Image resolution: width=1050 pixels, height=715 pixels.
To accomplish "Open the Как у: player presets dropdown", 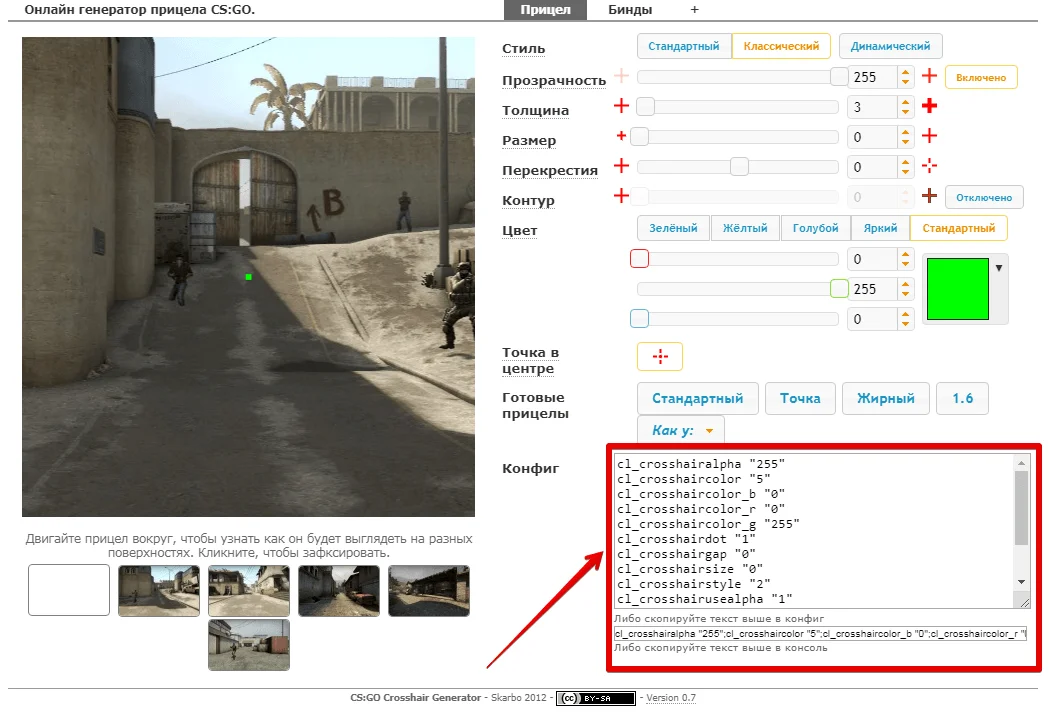I will (x=680, y=430).
